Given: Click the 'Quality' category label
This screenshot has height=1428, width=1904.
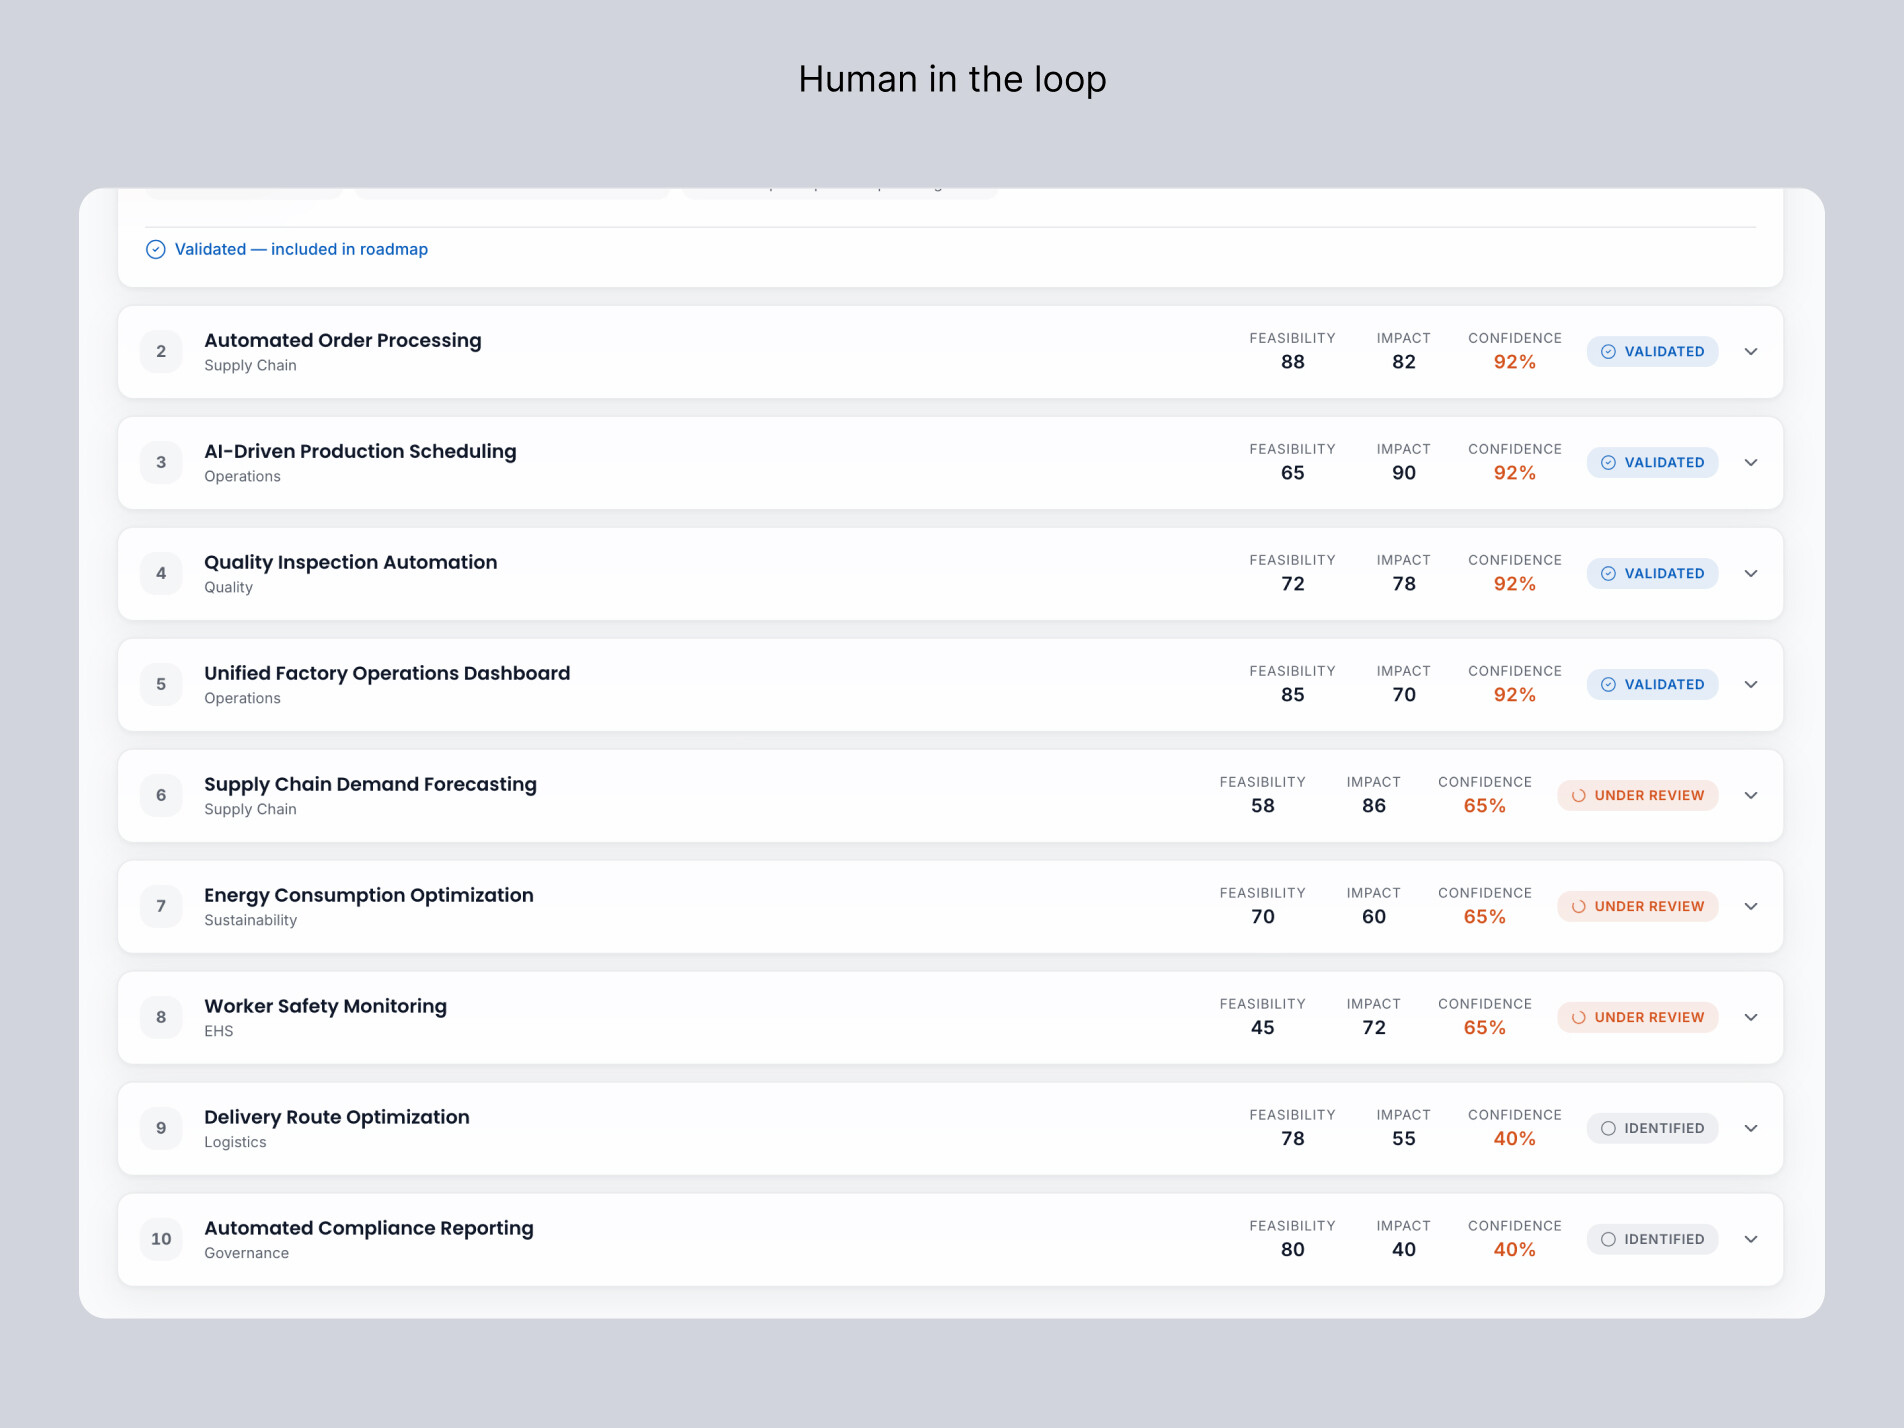Looking at the screenshot, I should pos(228,588).
